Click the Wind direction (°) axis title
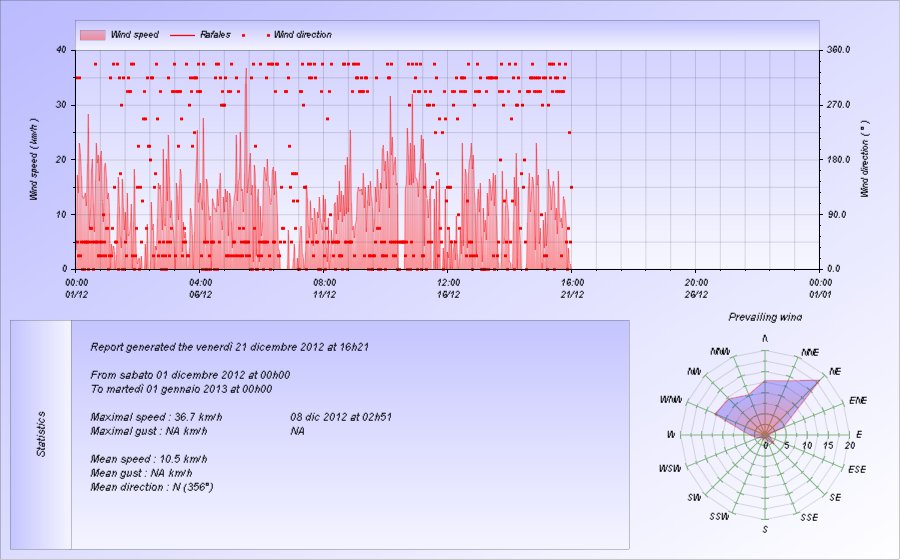The width and height of the screenshot is (900, 560). pos(865,160)
